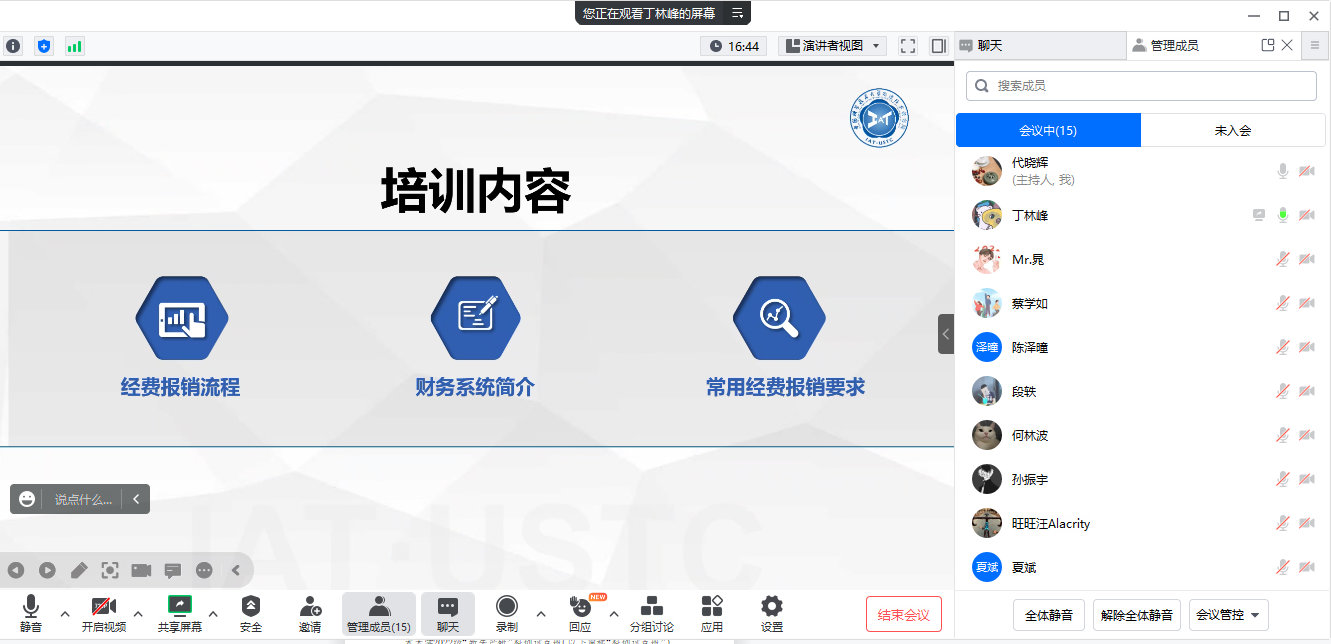The image size is (1331, 644).
Task: Click the red 结束会议 button
Action: click(x=903, y=615)
